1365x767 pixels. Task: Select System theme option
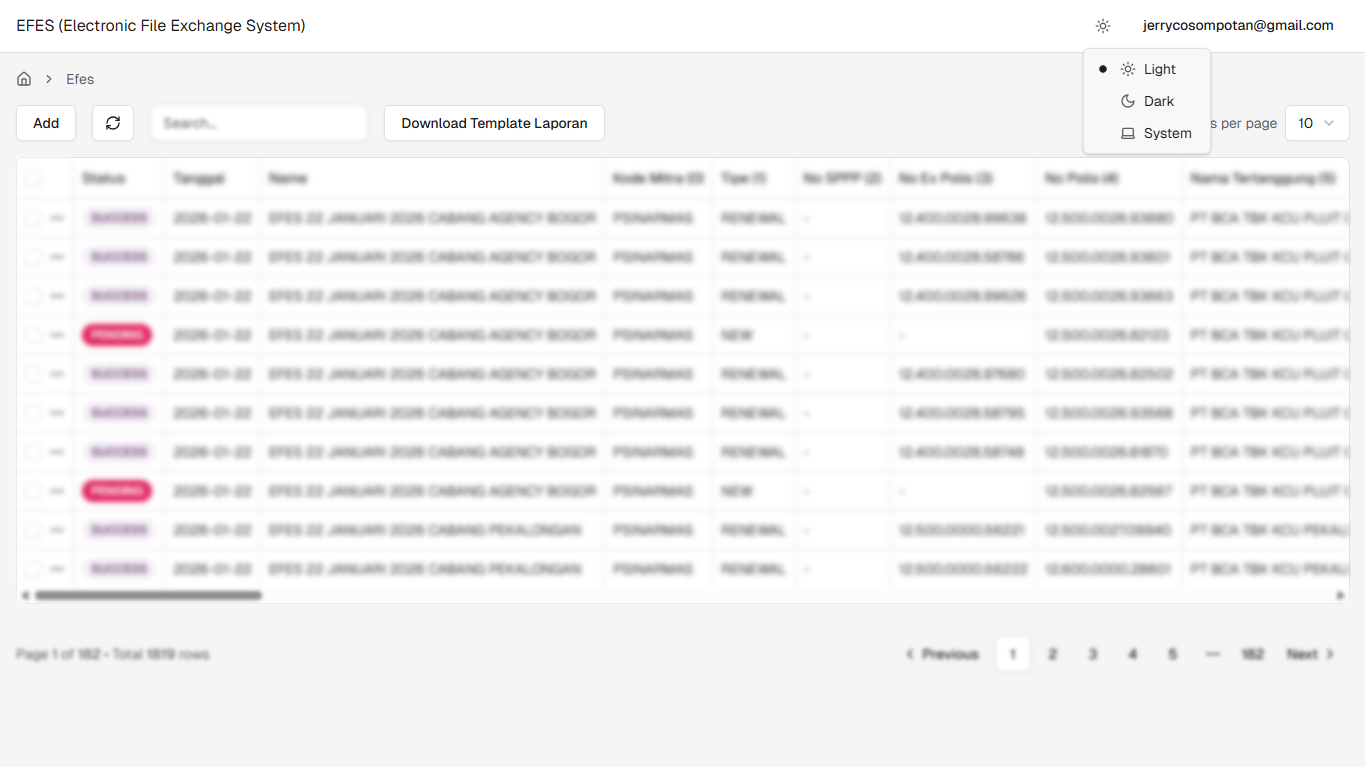1166,133
